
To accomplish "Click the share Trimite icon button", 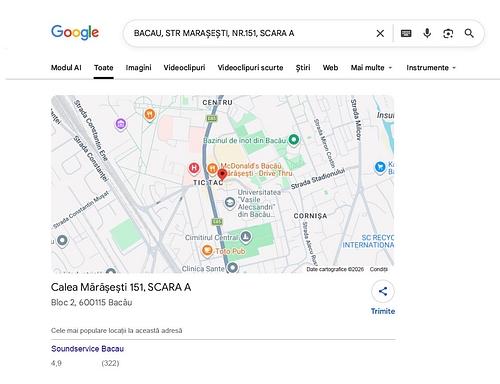I will coord(383,291).
